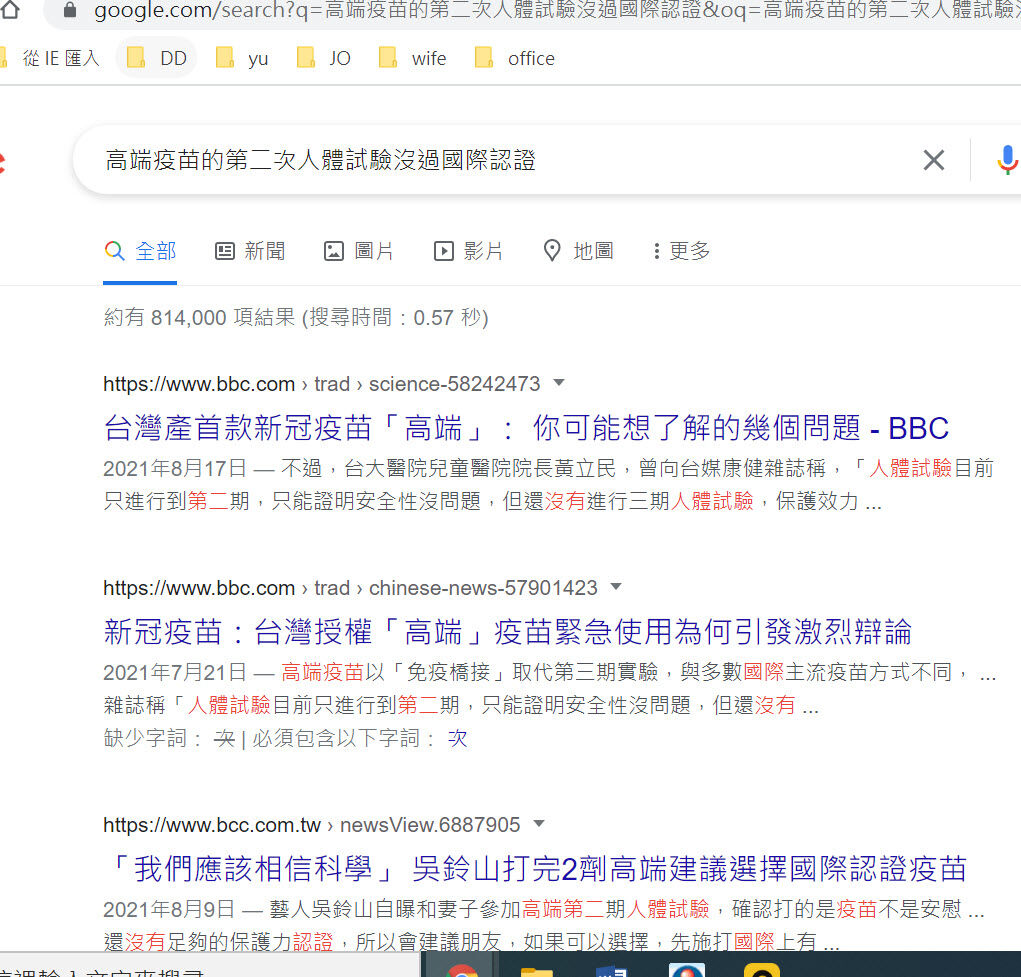The height and width of the screenshot is (977, 1021).
Task: Open the wife bookmarks folder
Action: (x=412, y=59)
